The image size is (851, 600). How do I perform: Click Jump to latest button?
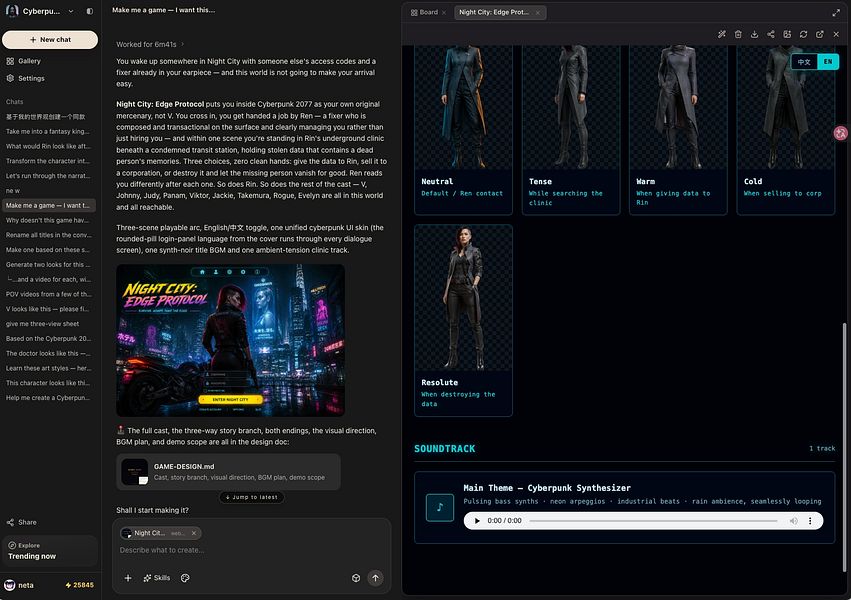[x=251, y=497]
